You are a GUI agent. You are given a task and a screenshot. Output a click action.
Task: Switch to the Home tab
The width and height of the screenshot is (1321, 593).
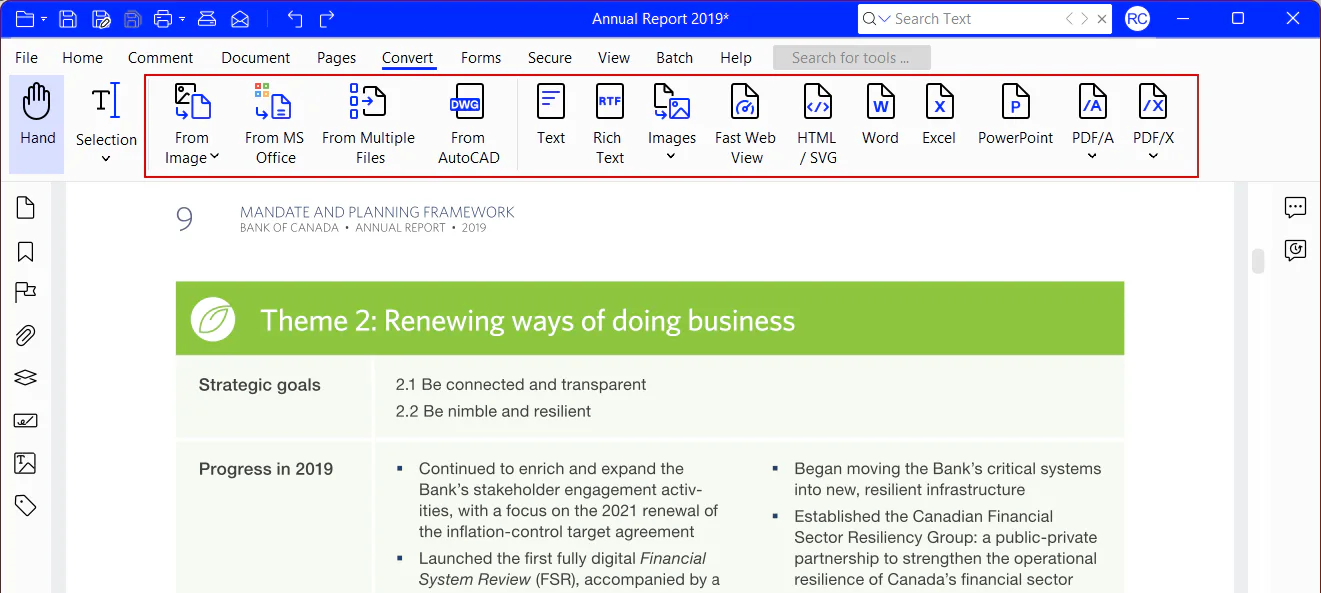pyautogui.click(x=82, y=58)
